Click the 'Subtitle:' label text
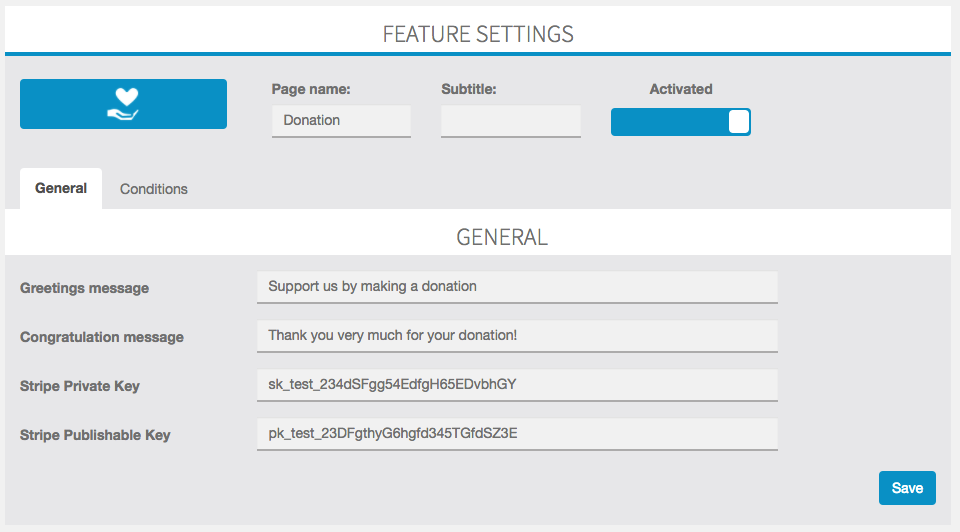Image resolution: width=960 pixels, height=532 pixels. coord(469,89)
